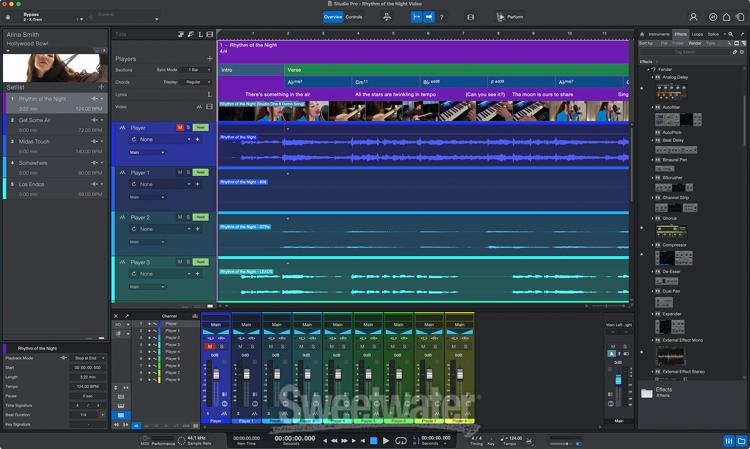Viewport: 750px width, 449px height.
Task: Open the Sync Mode 1 Bar dropdown
Action: tap(198, 70)
